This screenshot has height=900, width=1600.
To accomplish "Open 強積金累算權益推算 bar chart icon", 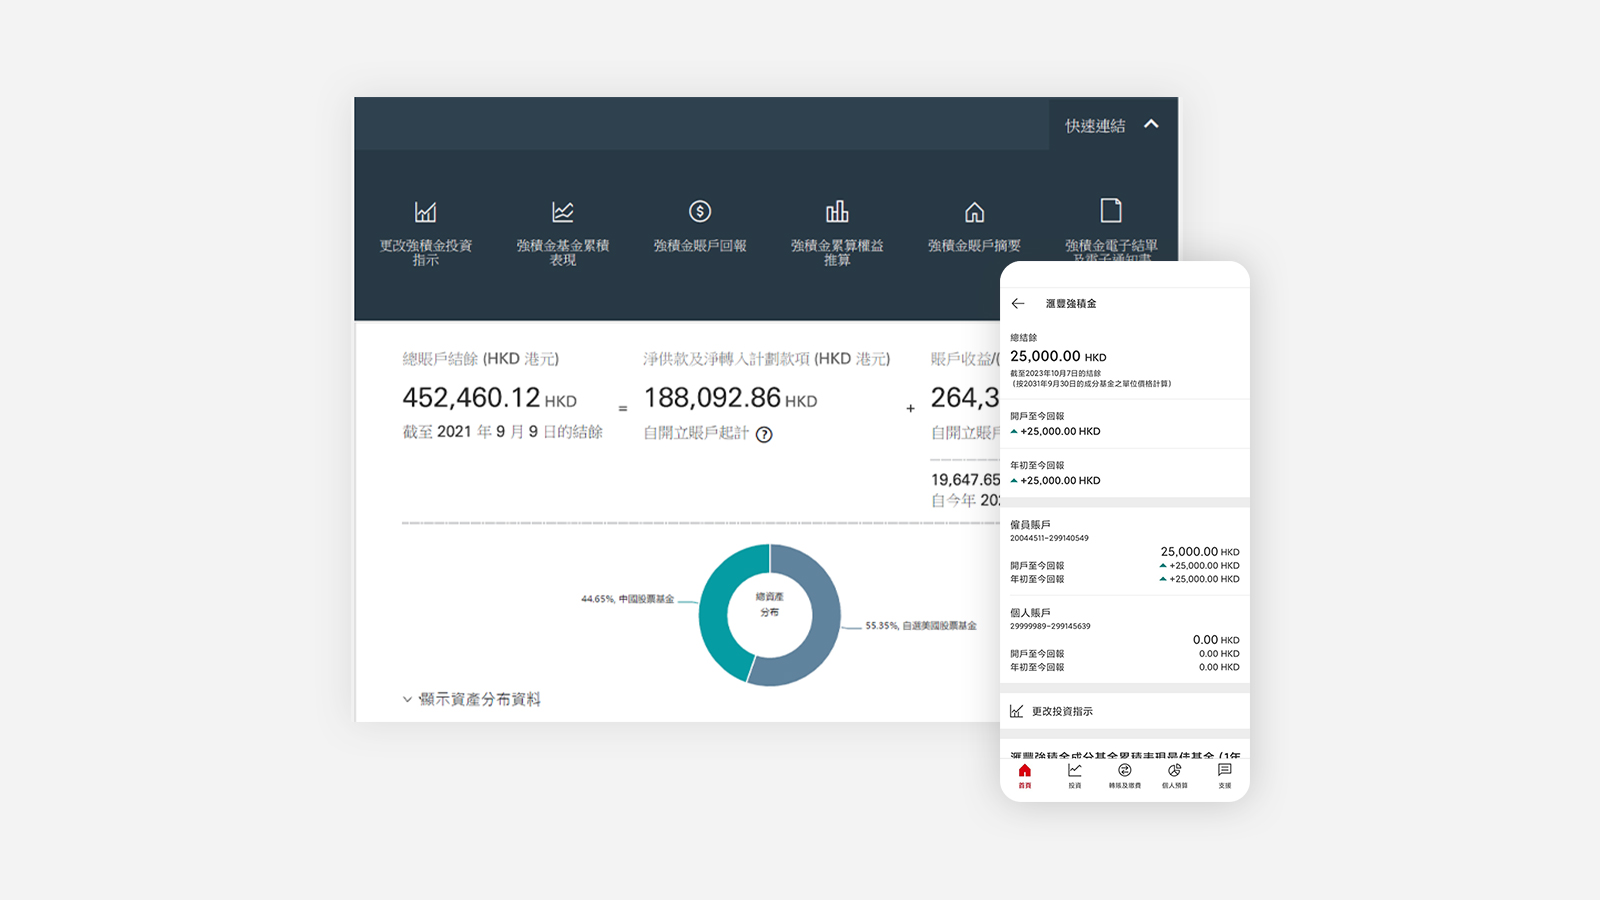I will (837, 211).
